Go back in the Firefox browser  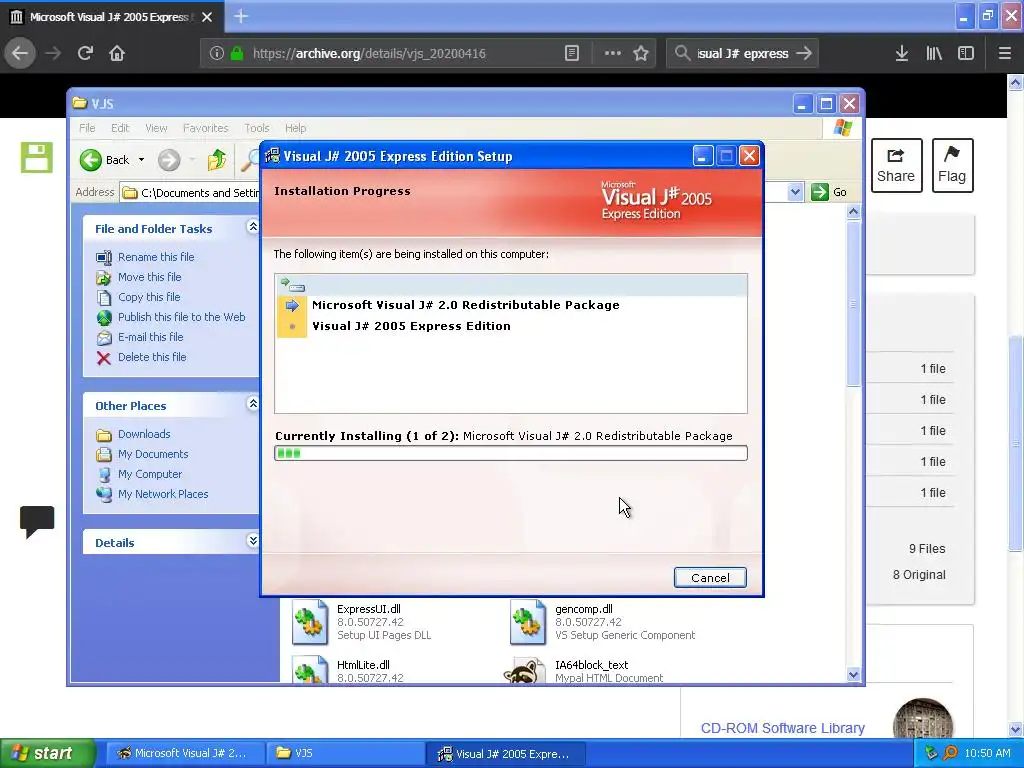(20, 53)
